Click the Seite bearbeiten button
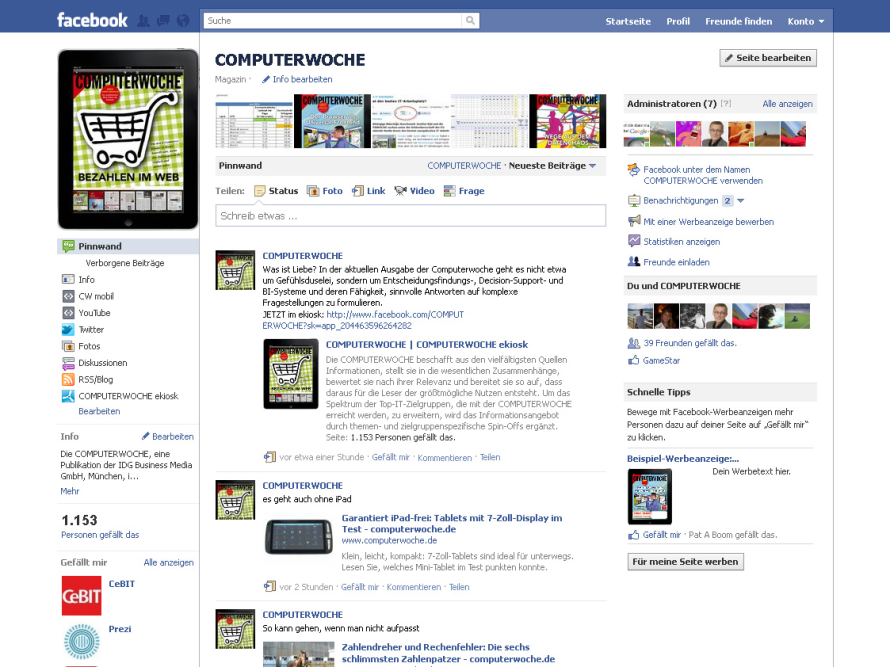The image size is (890, 667). click(x=768, y=58)
